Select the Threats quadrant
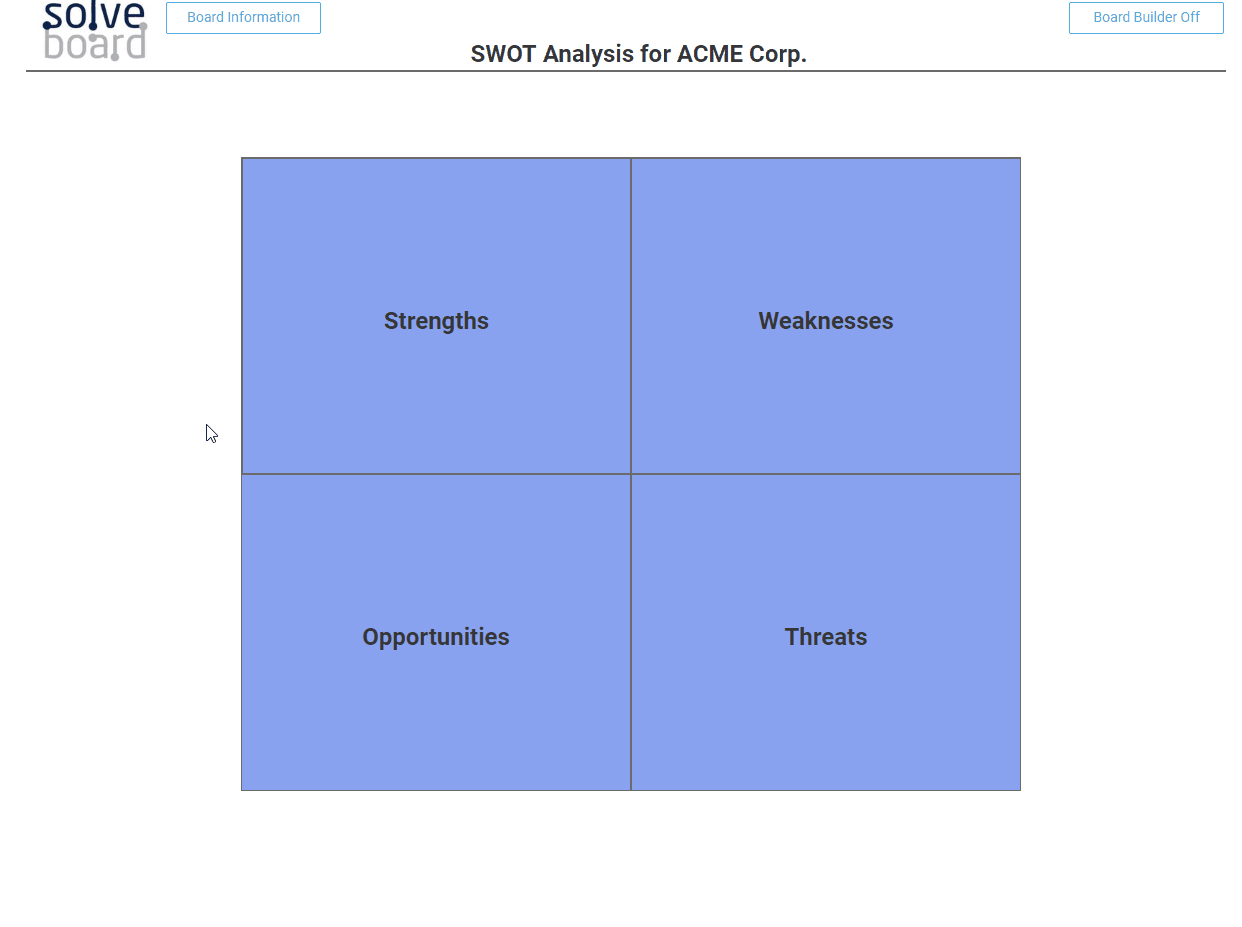The image size is (1242, 927). click(x=826, y=632)
